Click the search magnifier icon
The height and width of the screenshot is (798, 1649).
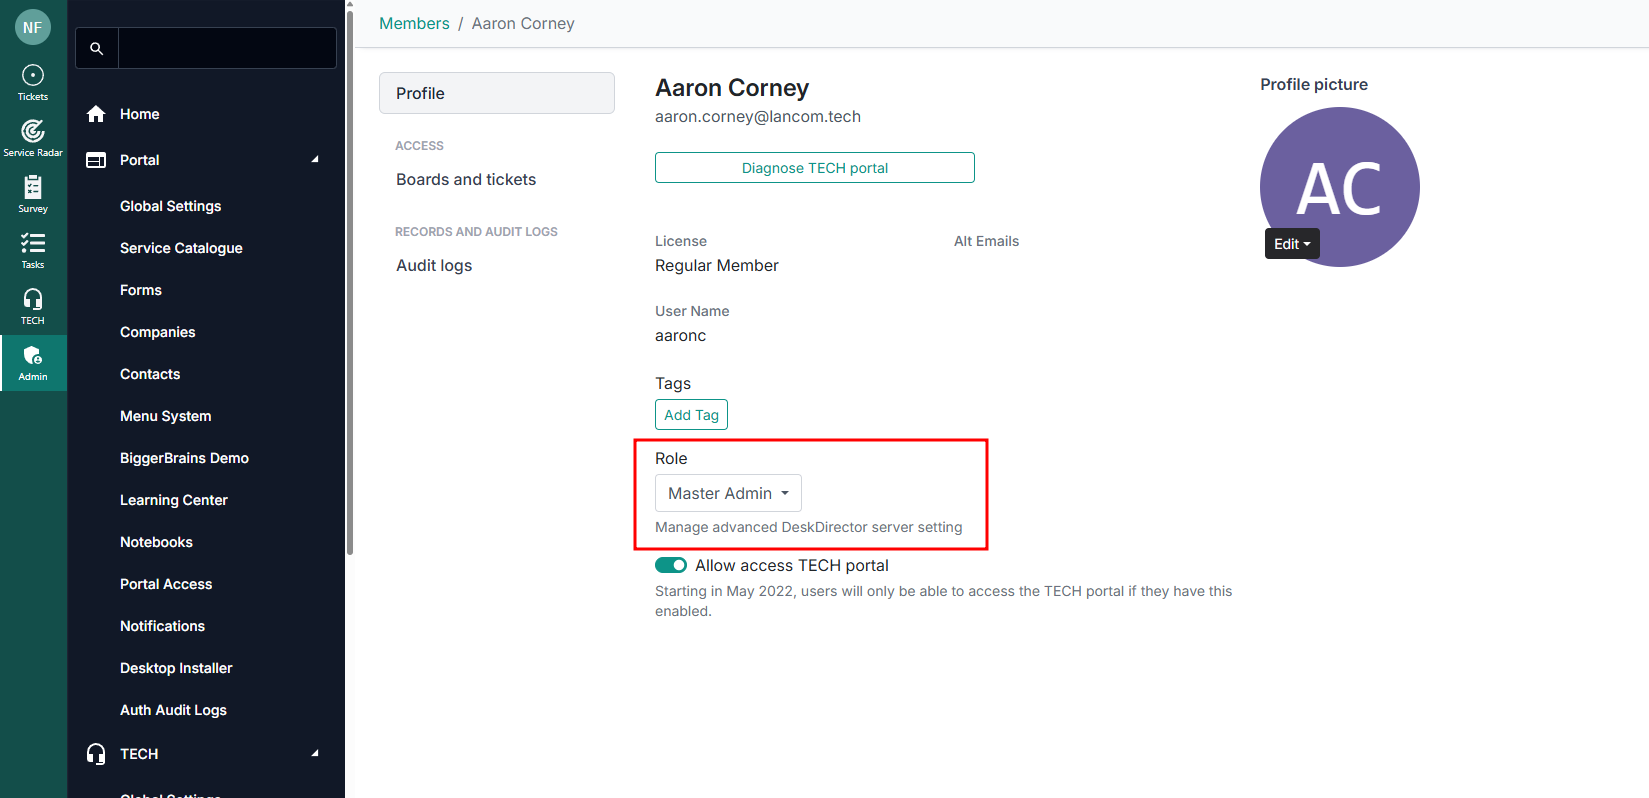(97, 48)
